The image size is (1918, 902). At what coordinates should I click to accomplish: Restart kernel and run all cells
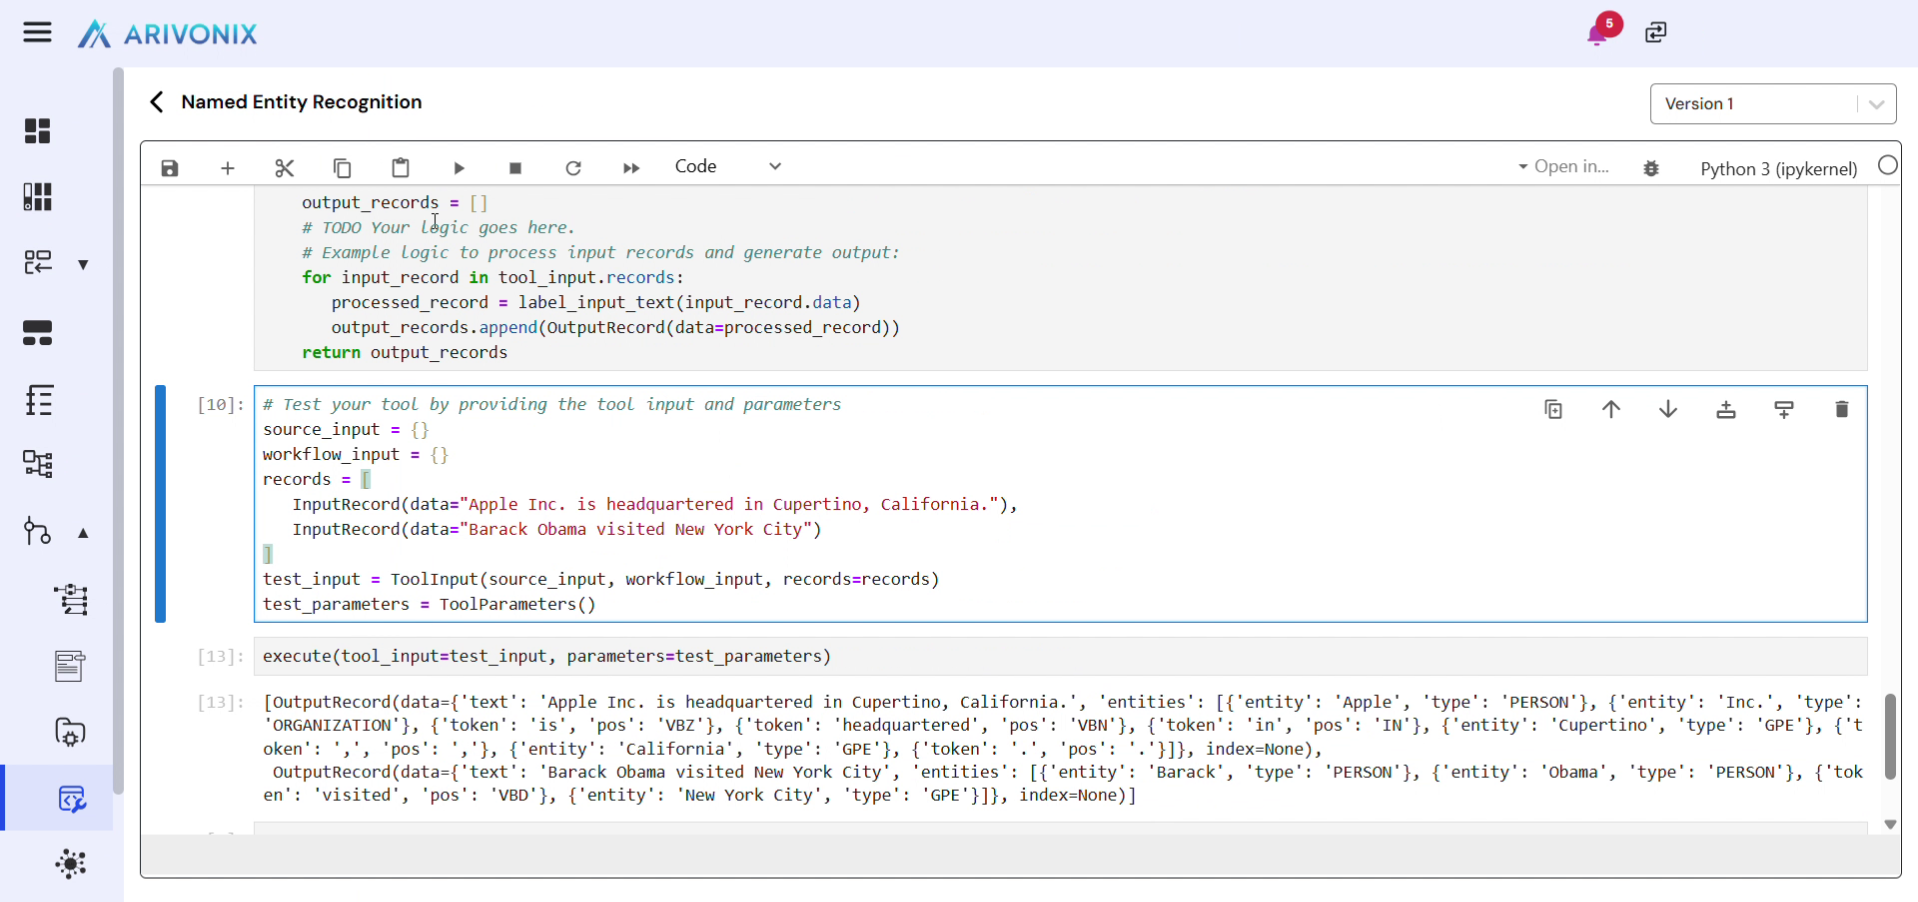tap(630, 168)
